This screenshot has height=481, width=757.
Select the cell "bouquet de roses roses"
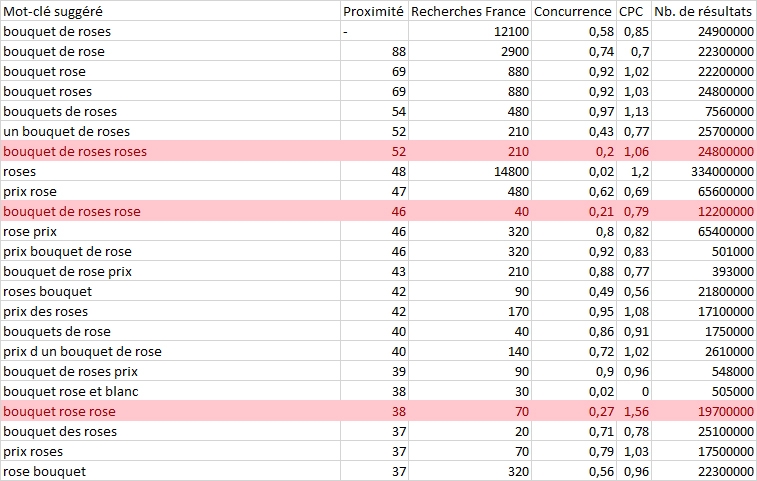click(x=170, y=151)
